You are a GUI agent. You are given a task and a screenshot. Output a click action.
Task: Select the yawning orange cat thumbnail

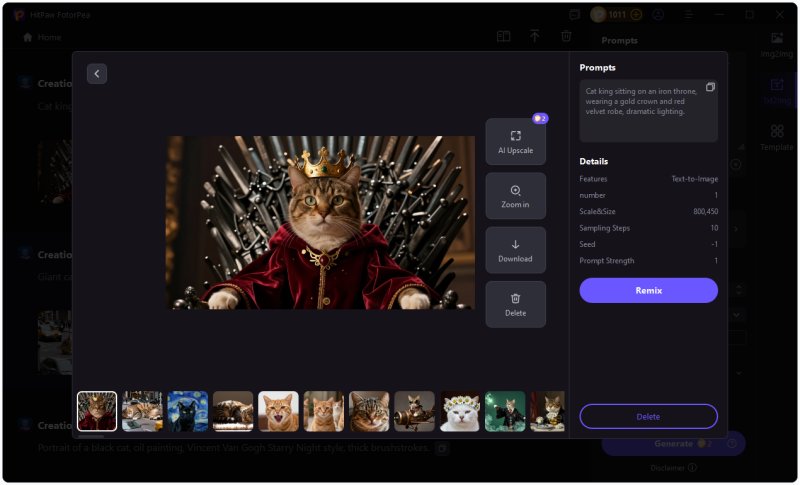click(279, 411)
